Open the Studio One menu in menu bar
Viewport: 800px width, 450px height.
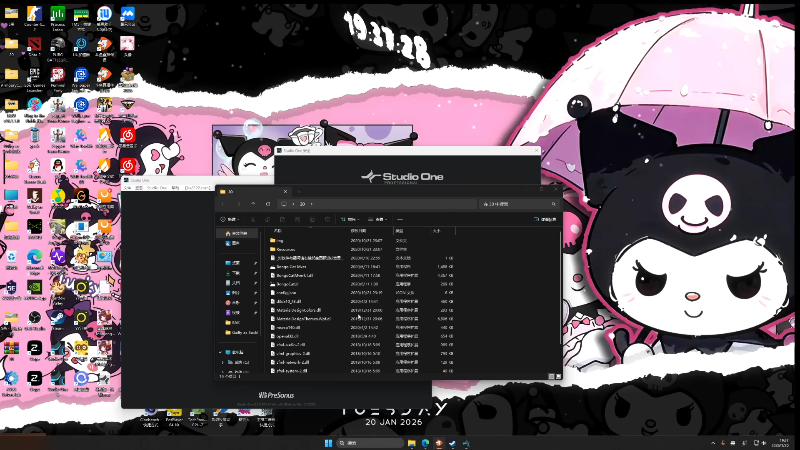point(157,188)
